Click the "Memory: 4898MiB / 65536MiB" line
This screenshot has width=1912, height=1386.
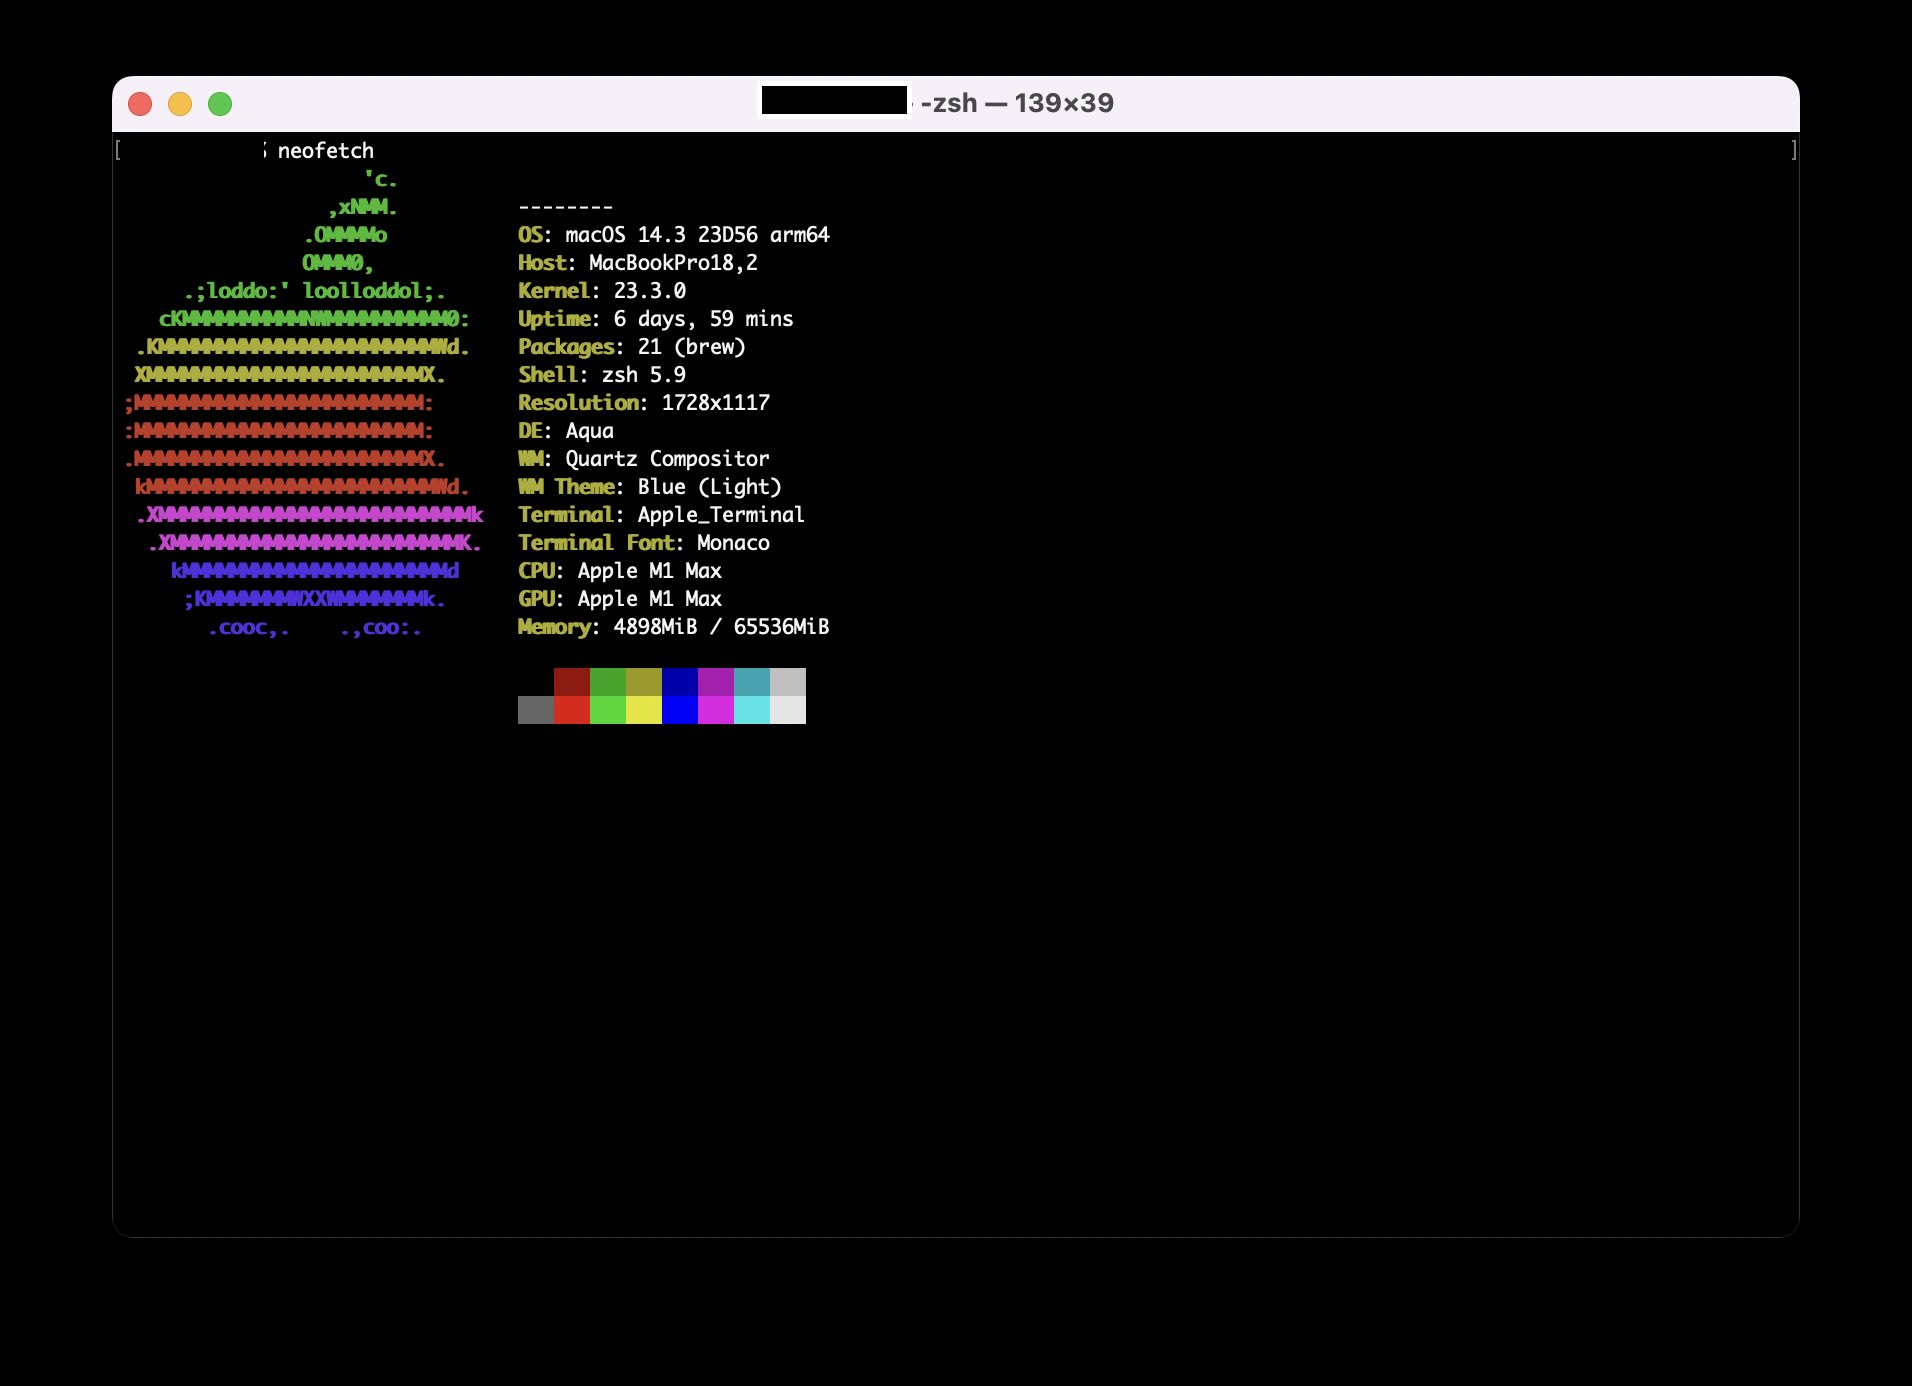674,627
